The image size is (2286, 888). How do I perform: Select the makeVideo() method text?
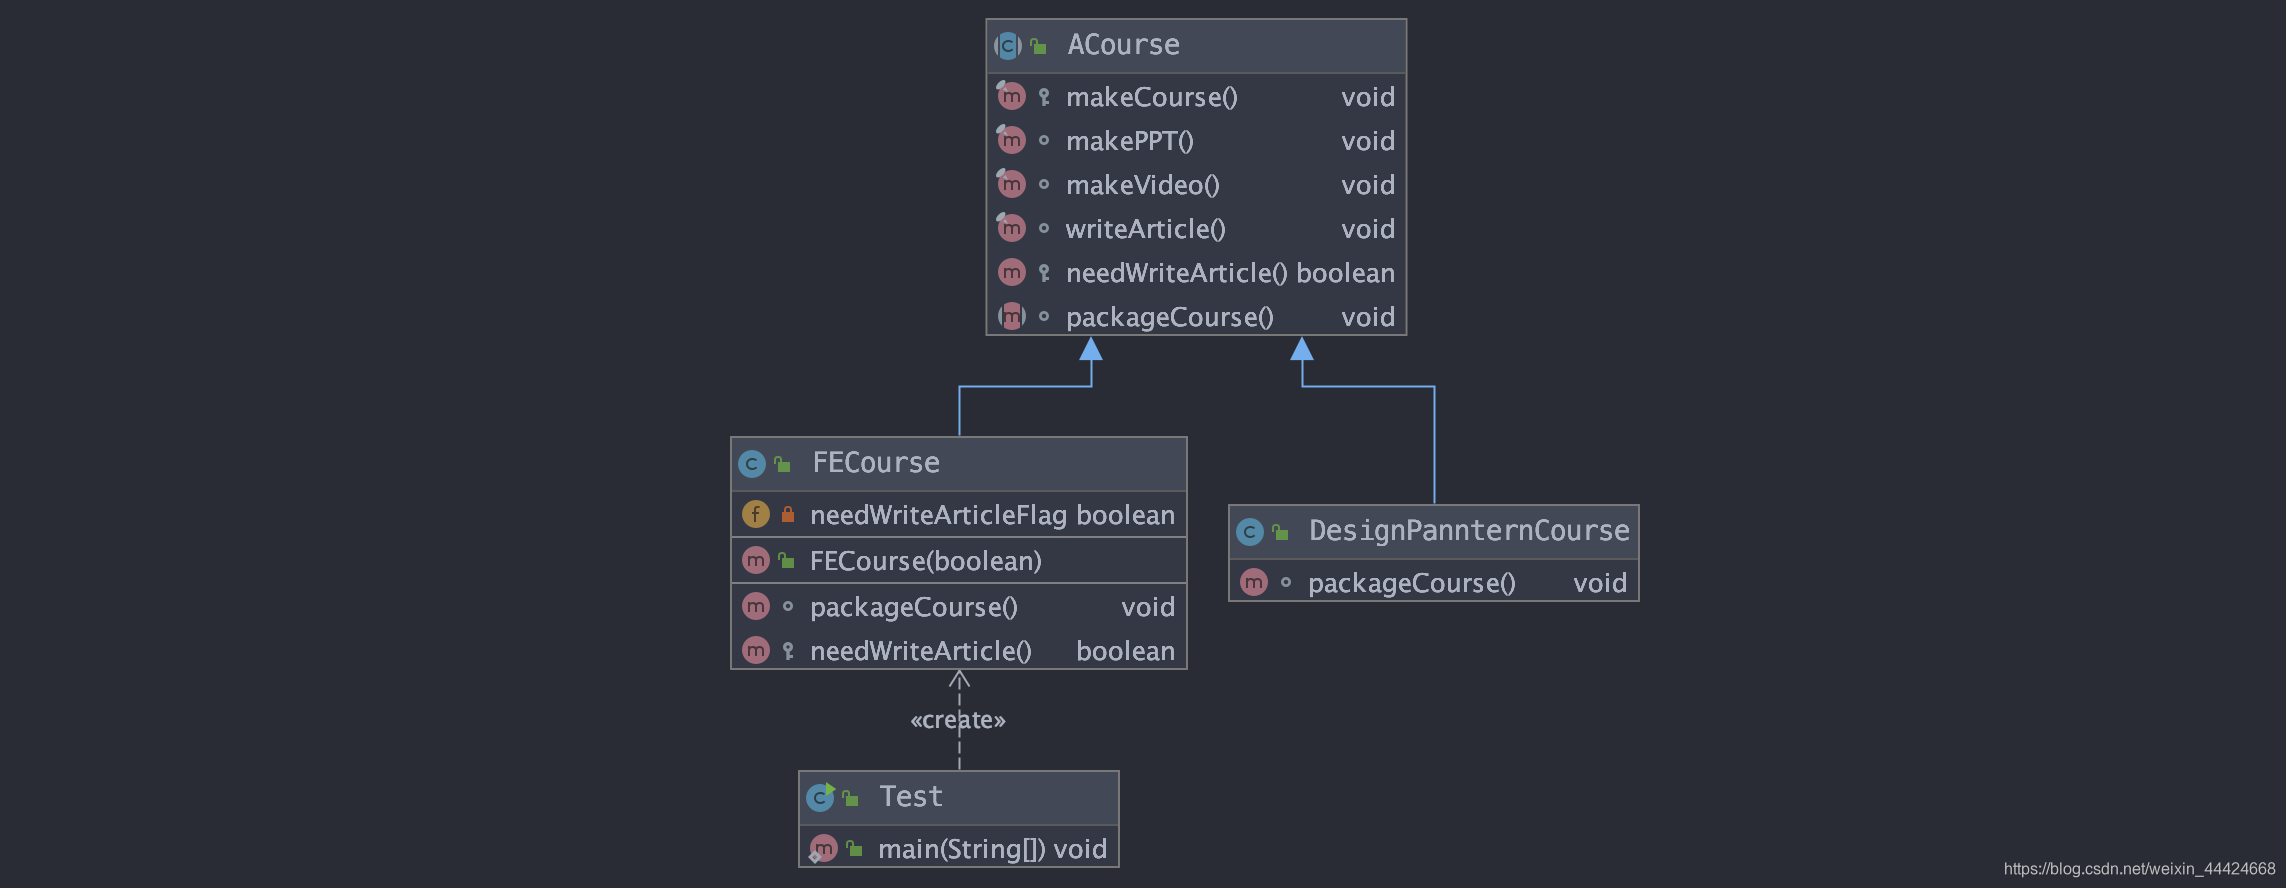click(1143, 185)
